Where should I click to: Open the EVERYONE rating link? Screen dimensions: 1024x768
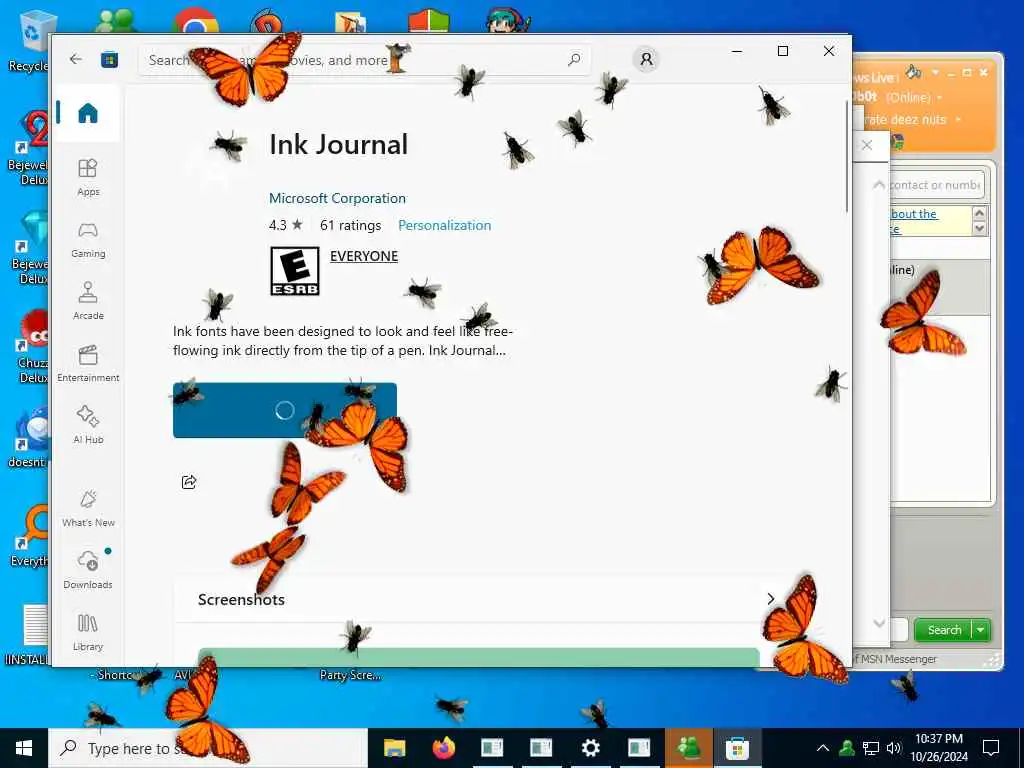point(364,256)
